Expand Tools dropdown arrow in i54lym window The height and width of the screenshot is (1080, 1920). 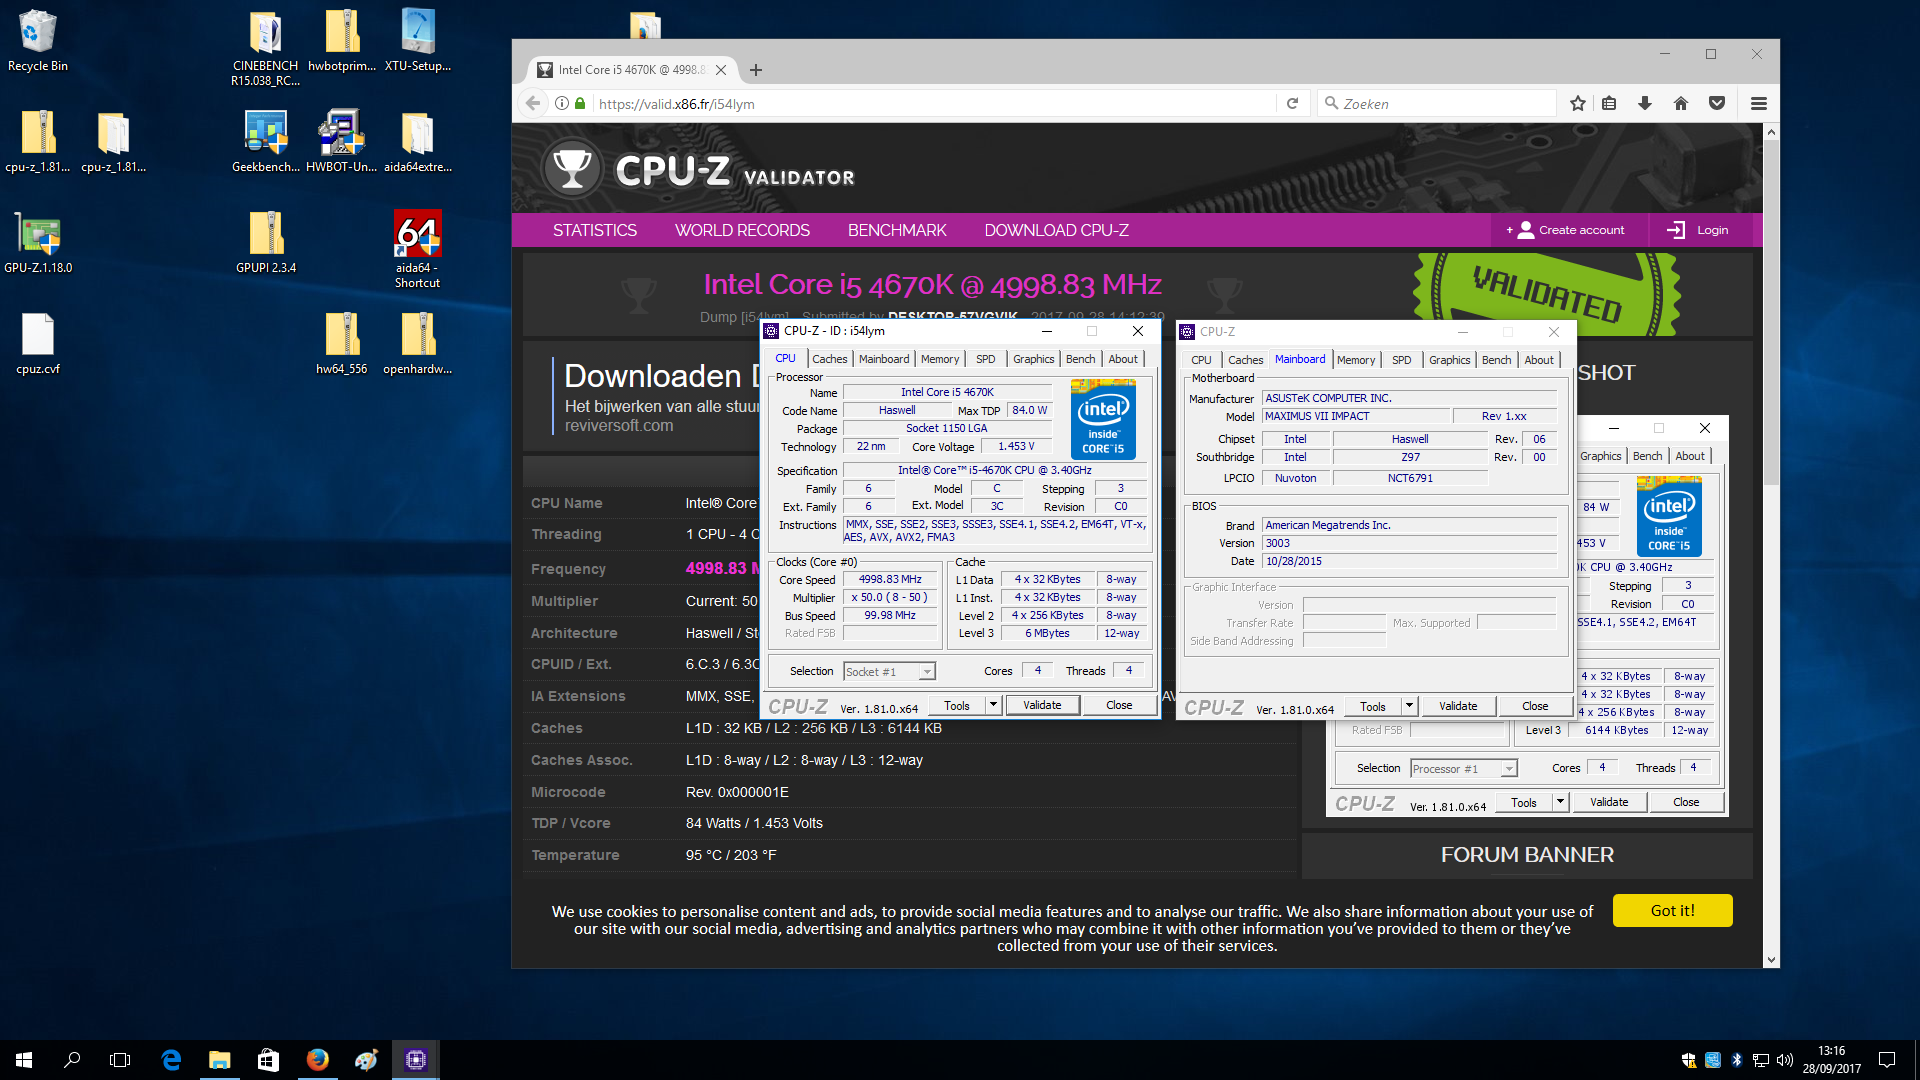(993, 705)
